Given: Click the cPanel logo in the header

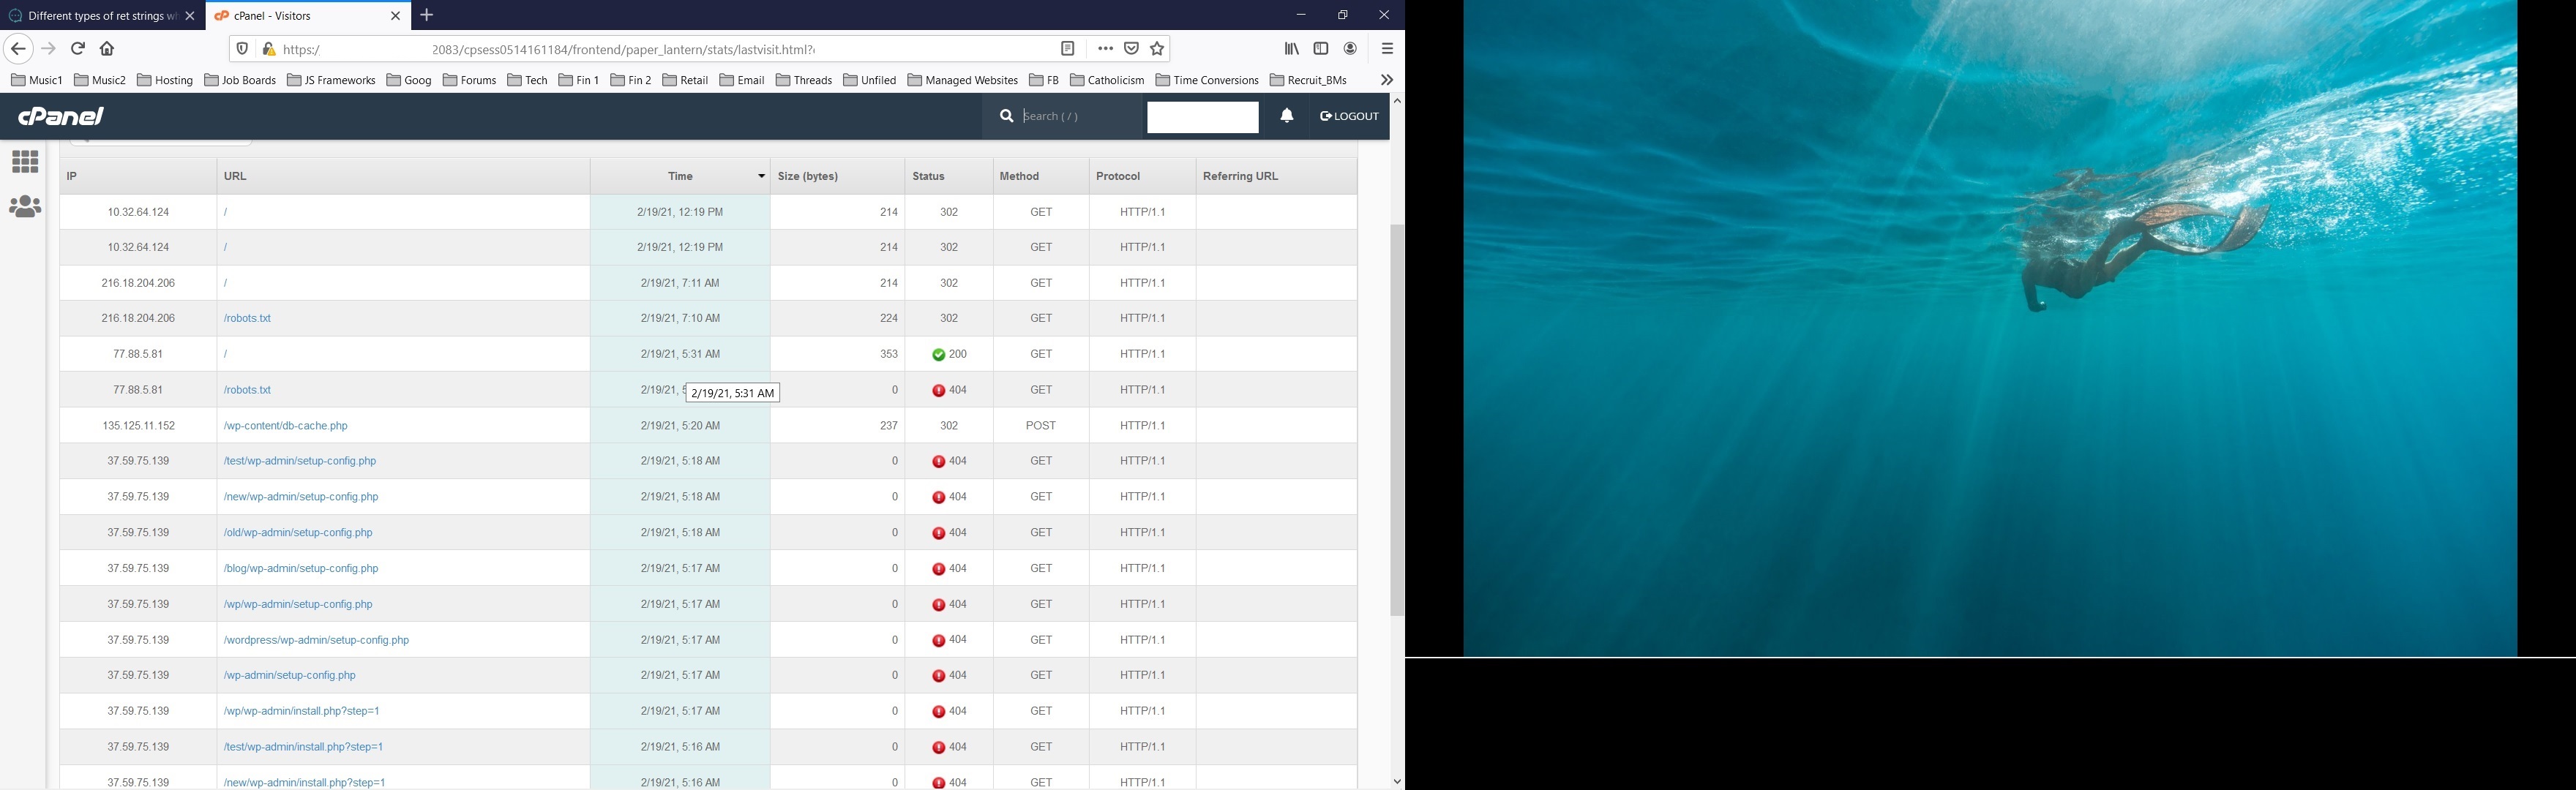Looking at the screenshot, I should coord(61,116).
